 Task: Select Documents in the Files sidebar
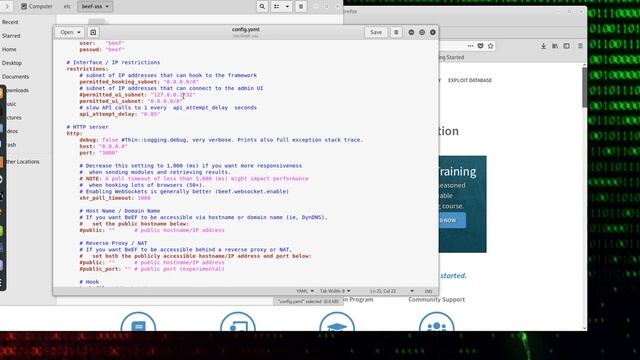click(x=16, y=77)
